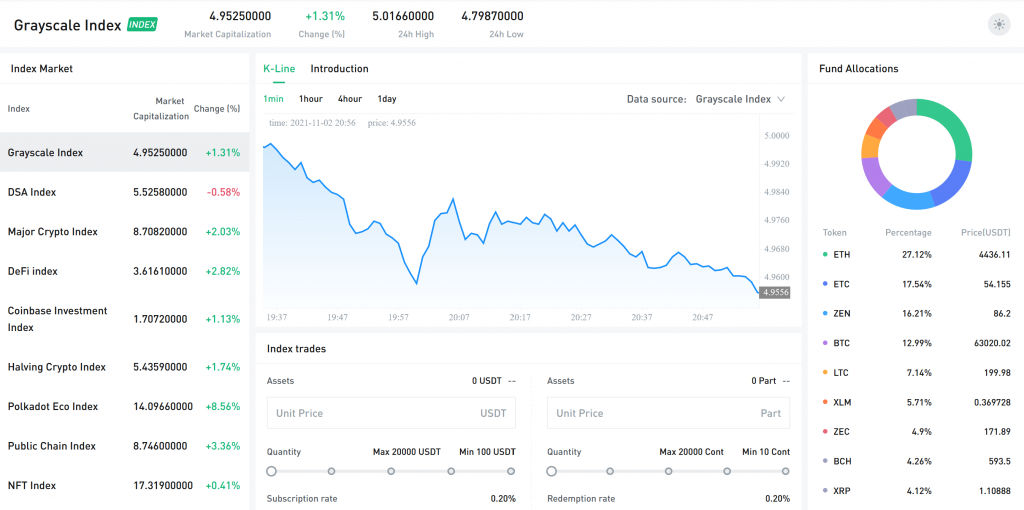
Task: Set redemption quantity slider to the last stop
Action: [x=786, y=471]
